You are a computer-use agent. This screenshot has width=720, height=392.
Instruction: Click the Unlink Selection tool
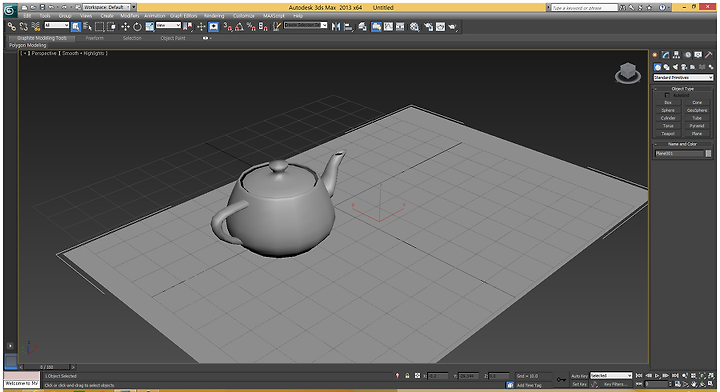tap(24, 27)
